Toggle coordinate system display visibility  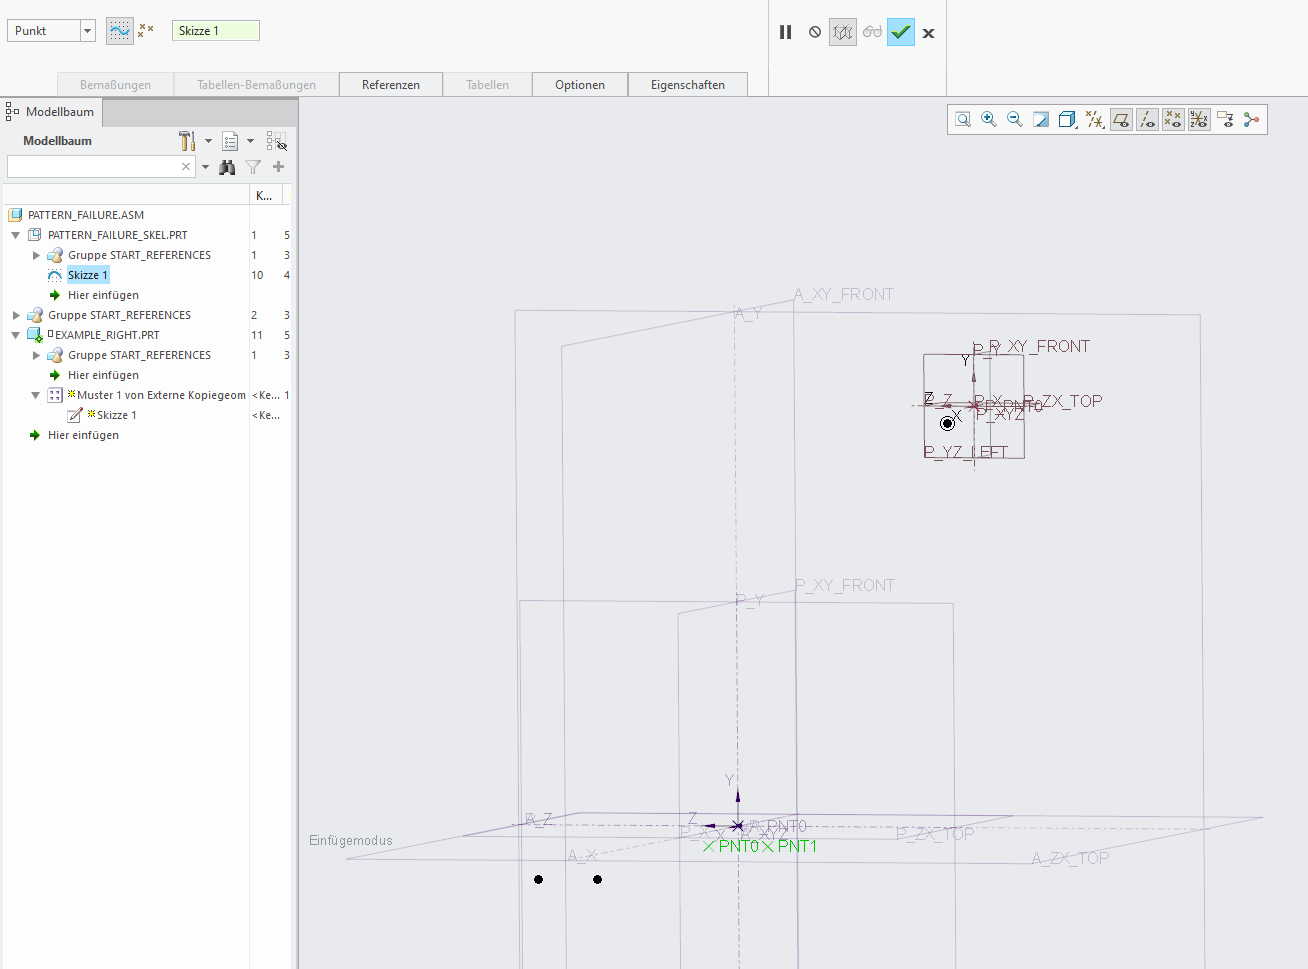[1199, 119]
